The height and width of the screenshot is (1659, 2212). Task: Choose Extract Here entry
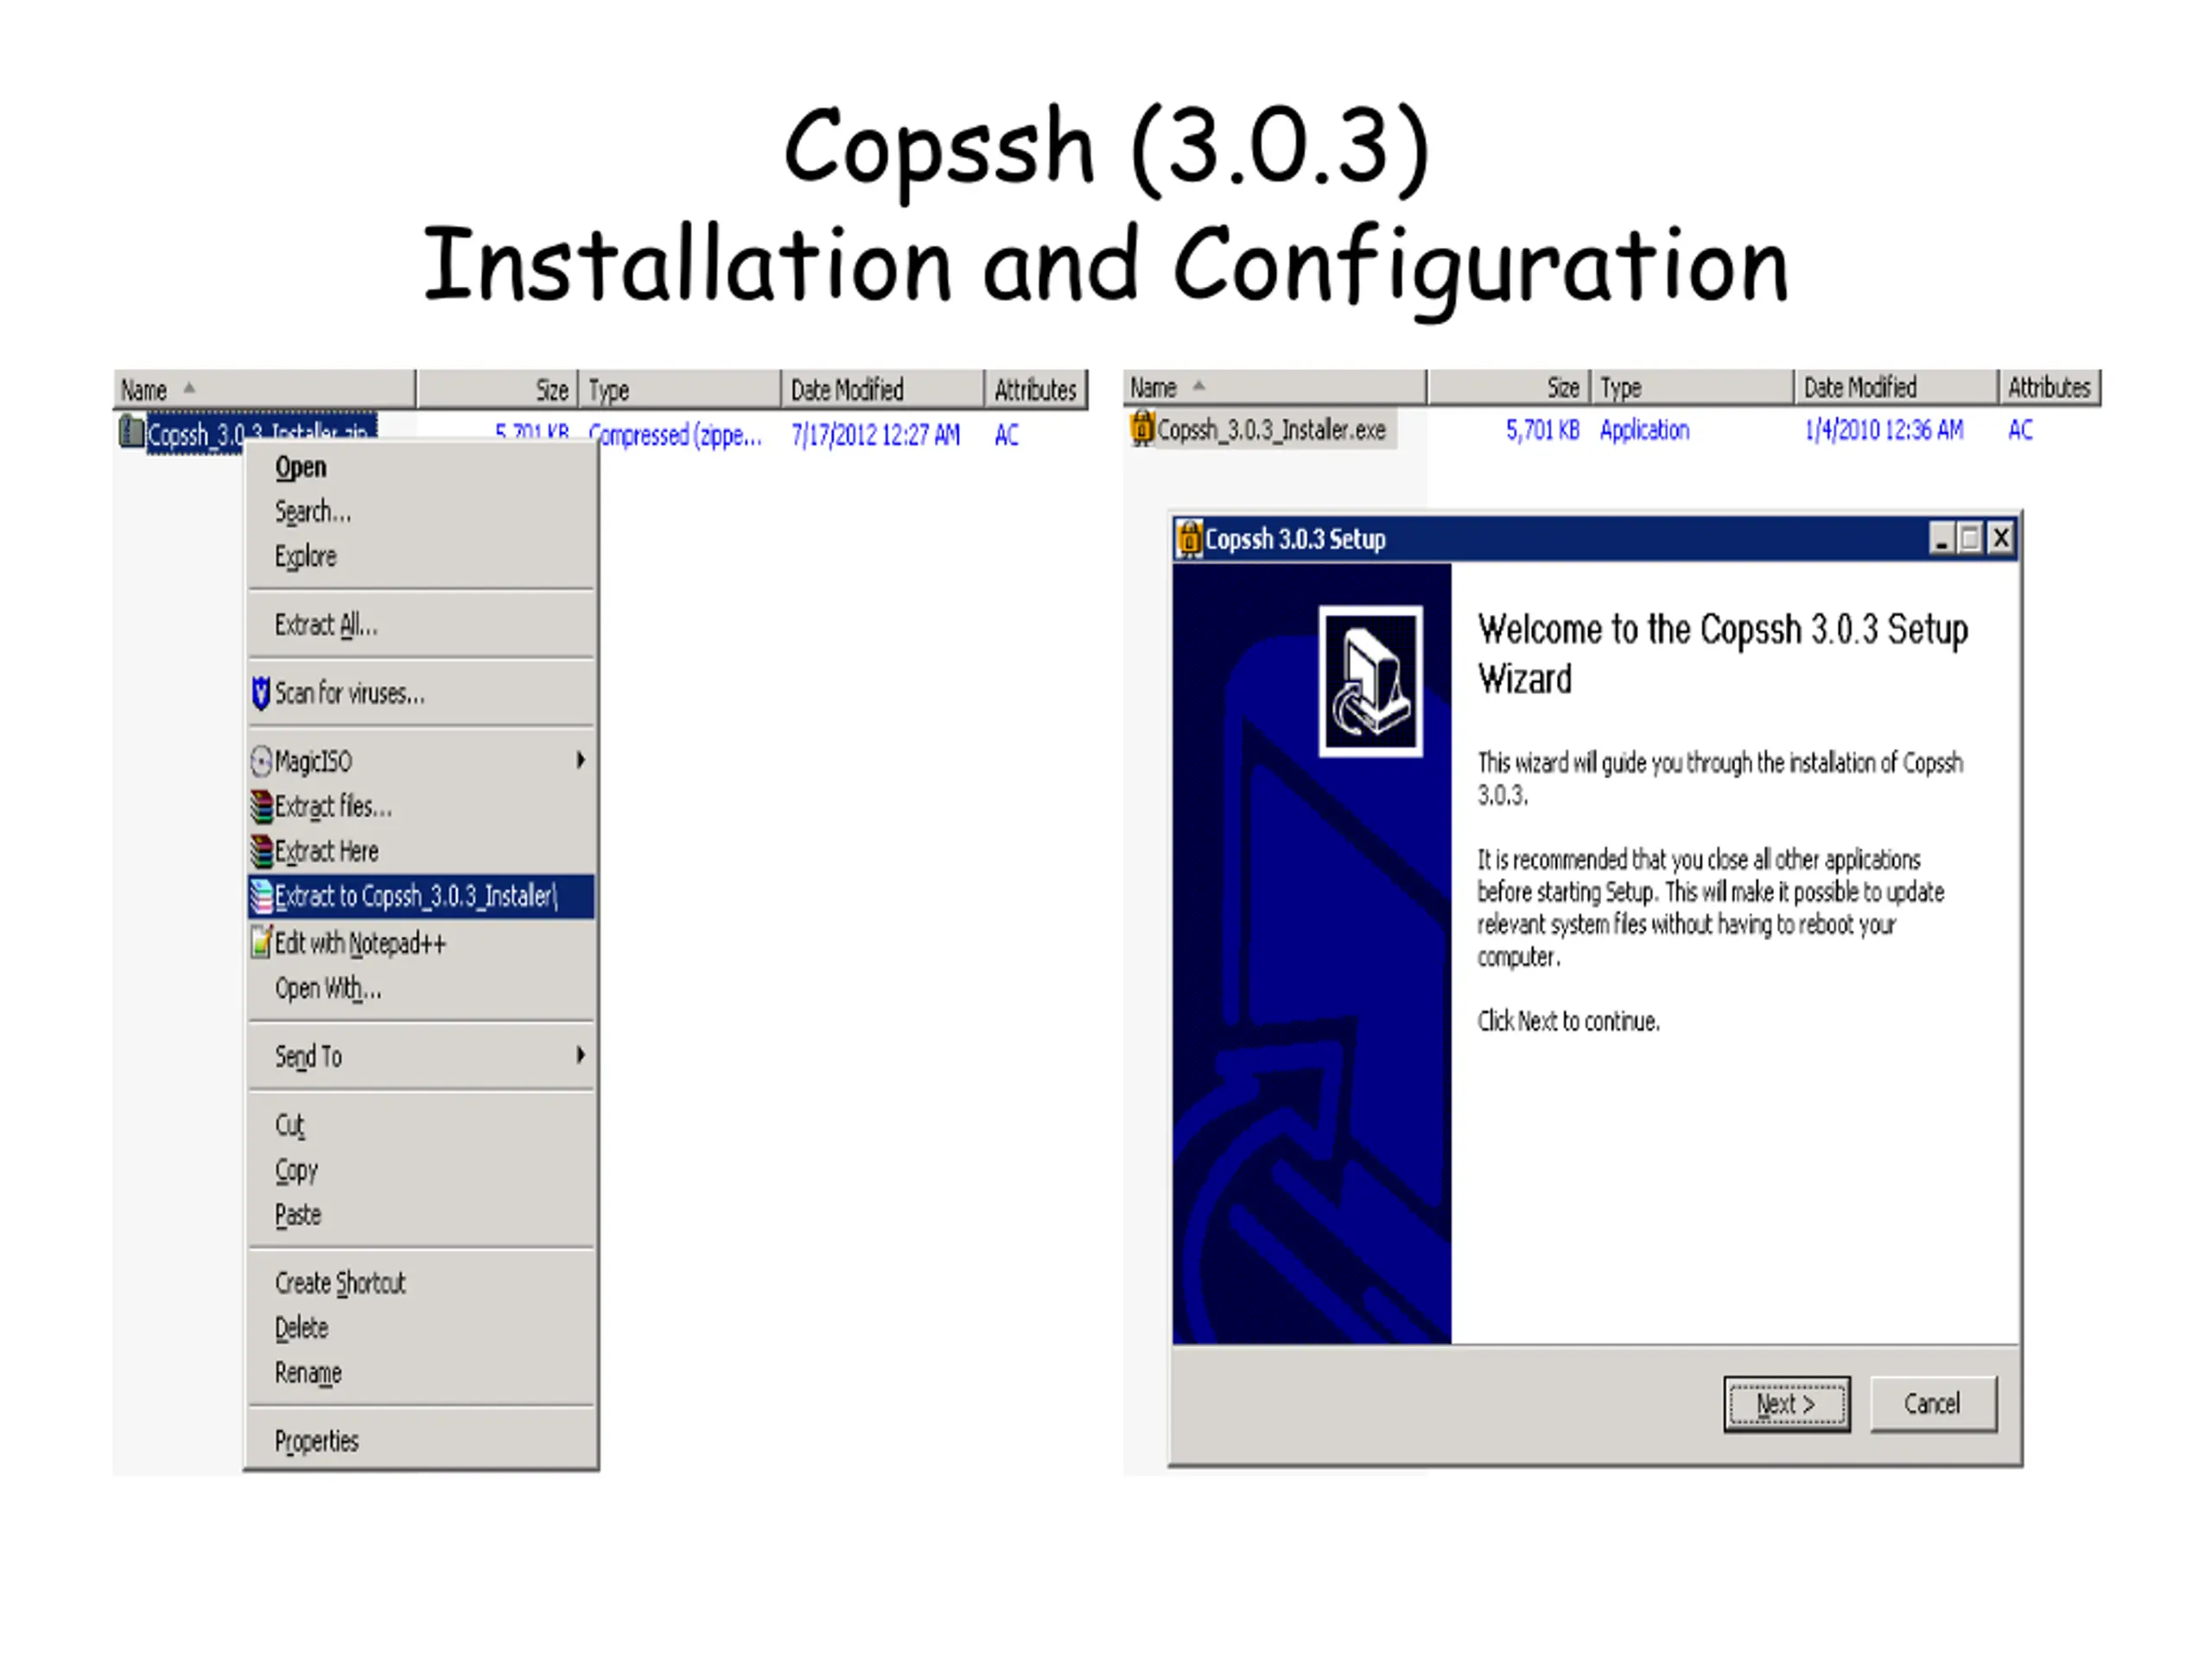click(420, 851)
